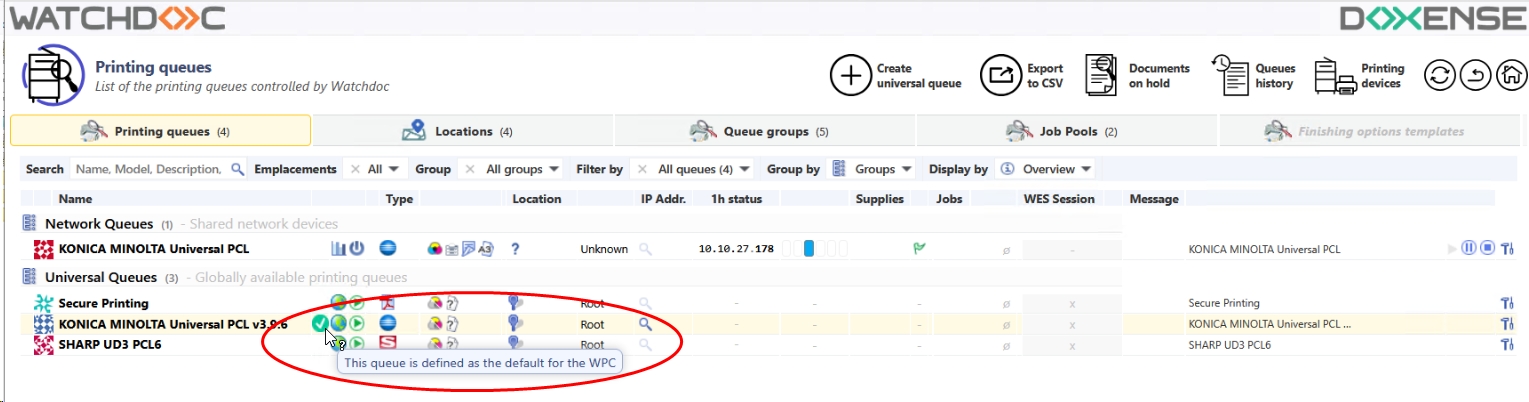The height and width of the screenshot is (402, 1529).
Task: Click green checkmark default WPC queue icon
Action: click(x=320, y=323)
